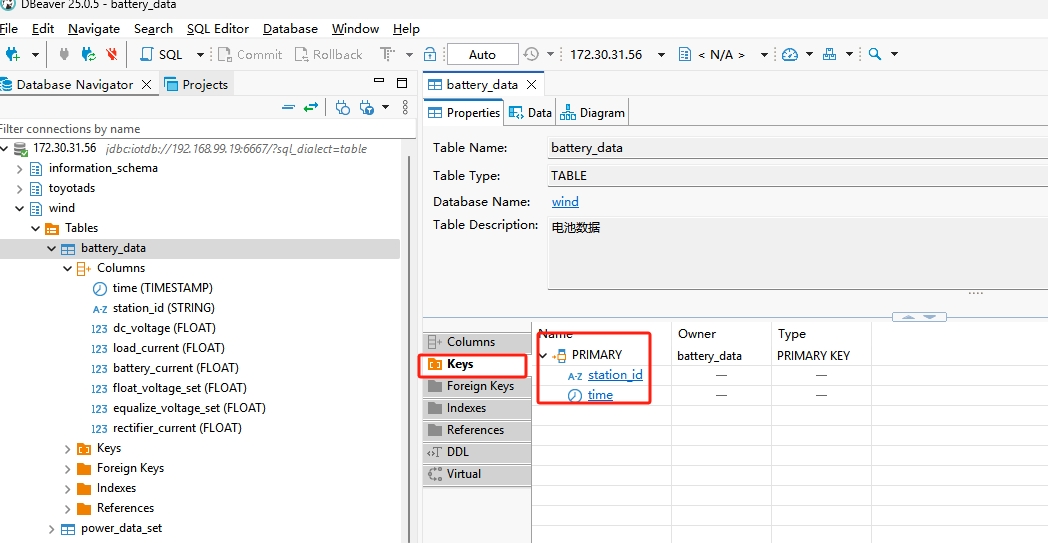This screenshot has height=543, width=1048.
Task: Expand the information_schema database node
Action: tap(19, 168)
